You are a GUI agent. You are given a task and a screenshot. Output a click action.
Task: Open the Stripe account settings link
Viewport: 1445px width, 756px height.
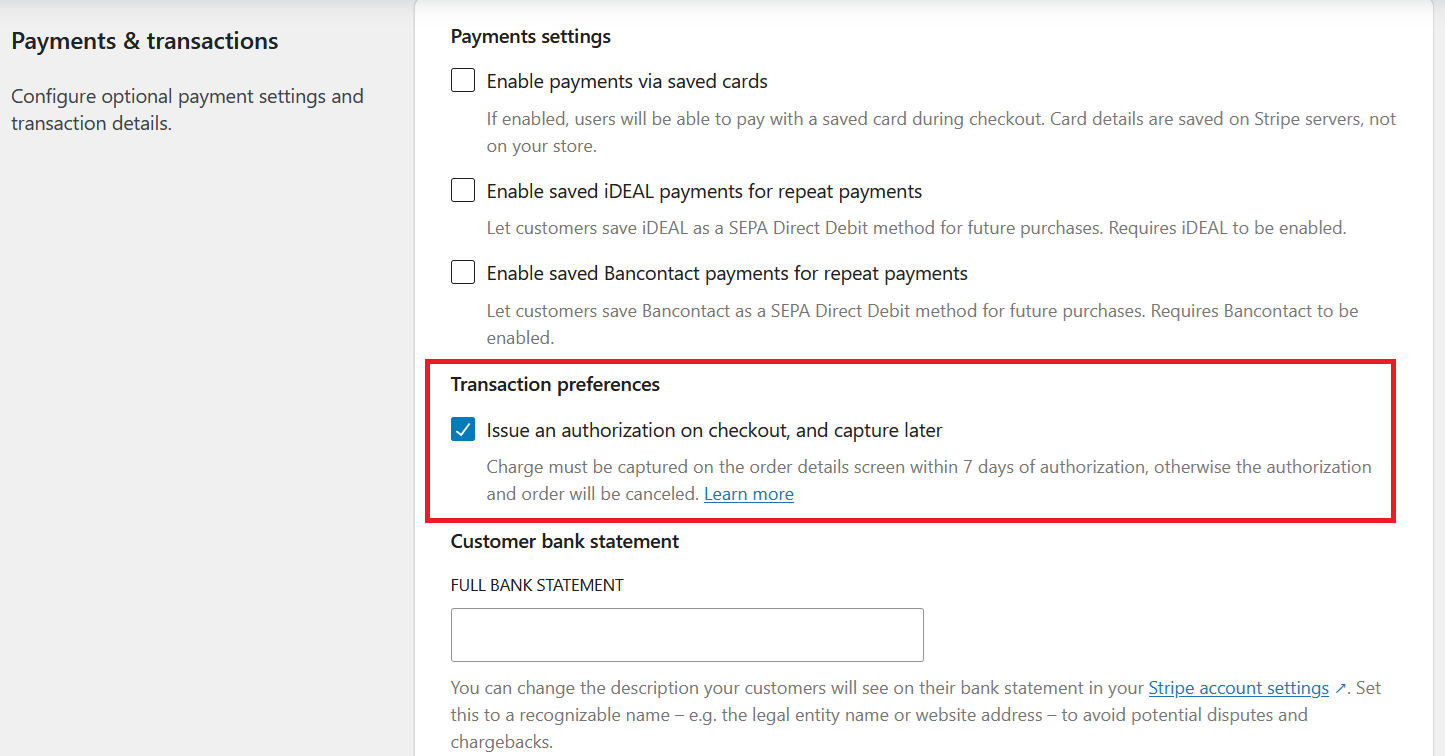coord(1238,688)
